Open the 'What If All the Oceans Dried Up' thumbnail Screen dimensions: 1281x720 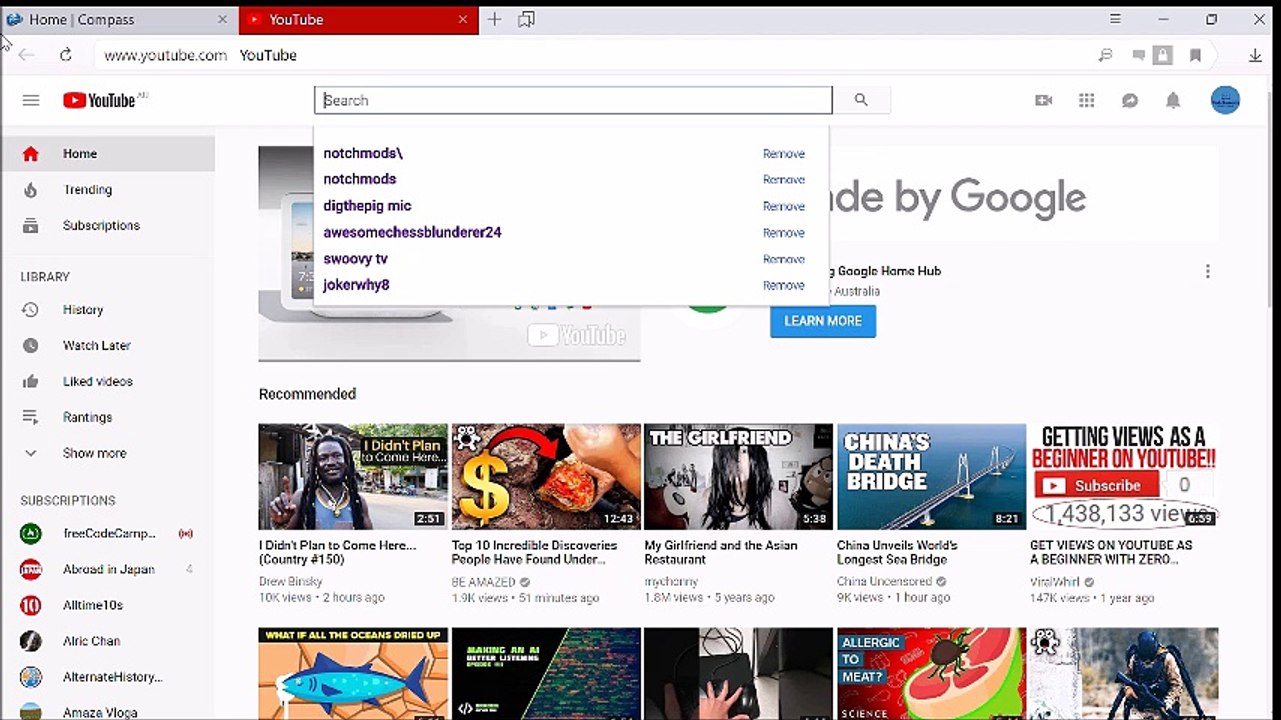coord(353,674)
